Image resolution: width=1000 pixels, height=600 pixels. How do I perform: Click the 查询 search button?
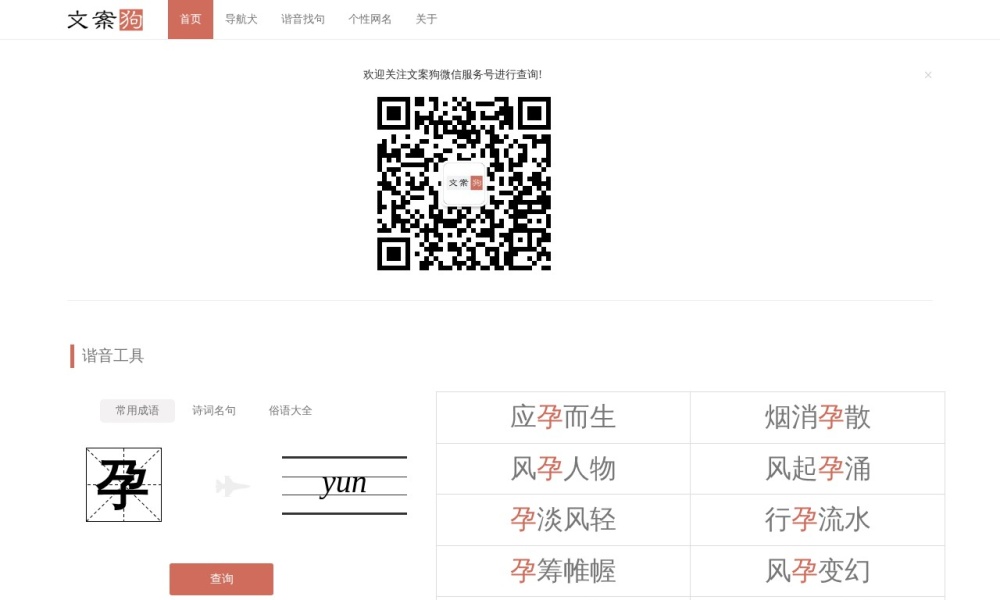click(221, 579)
